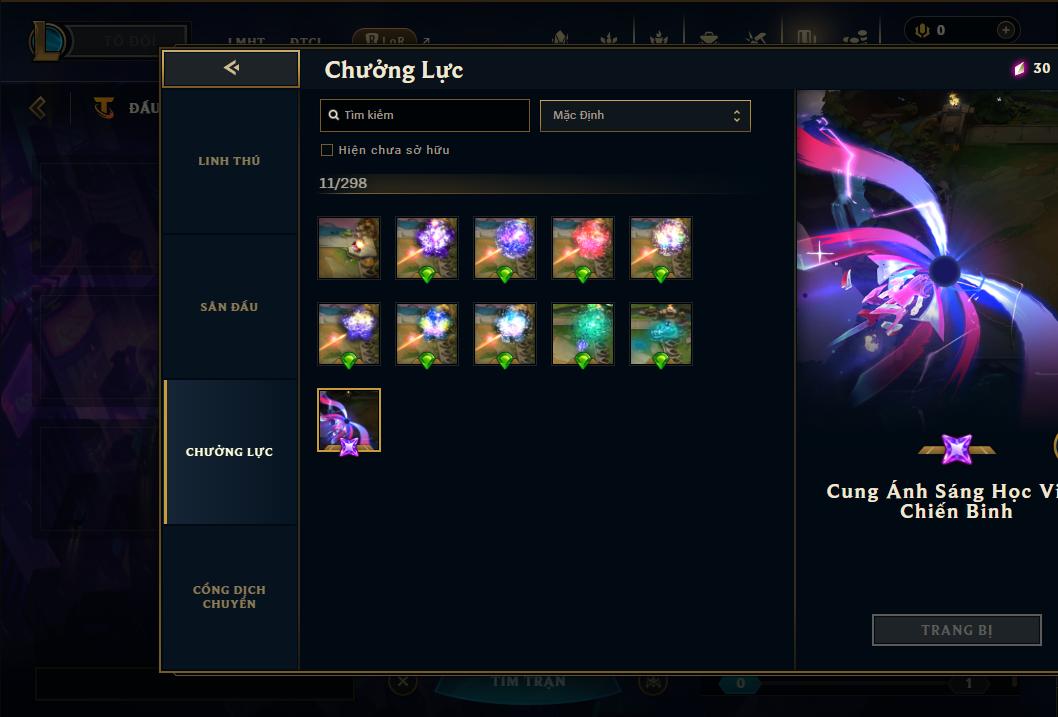Click the purple currency icon near 30

coord(1019,68)
